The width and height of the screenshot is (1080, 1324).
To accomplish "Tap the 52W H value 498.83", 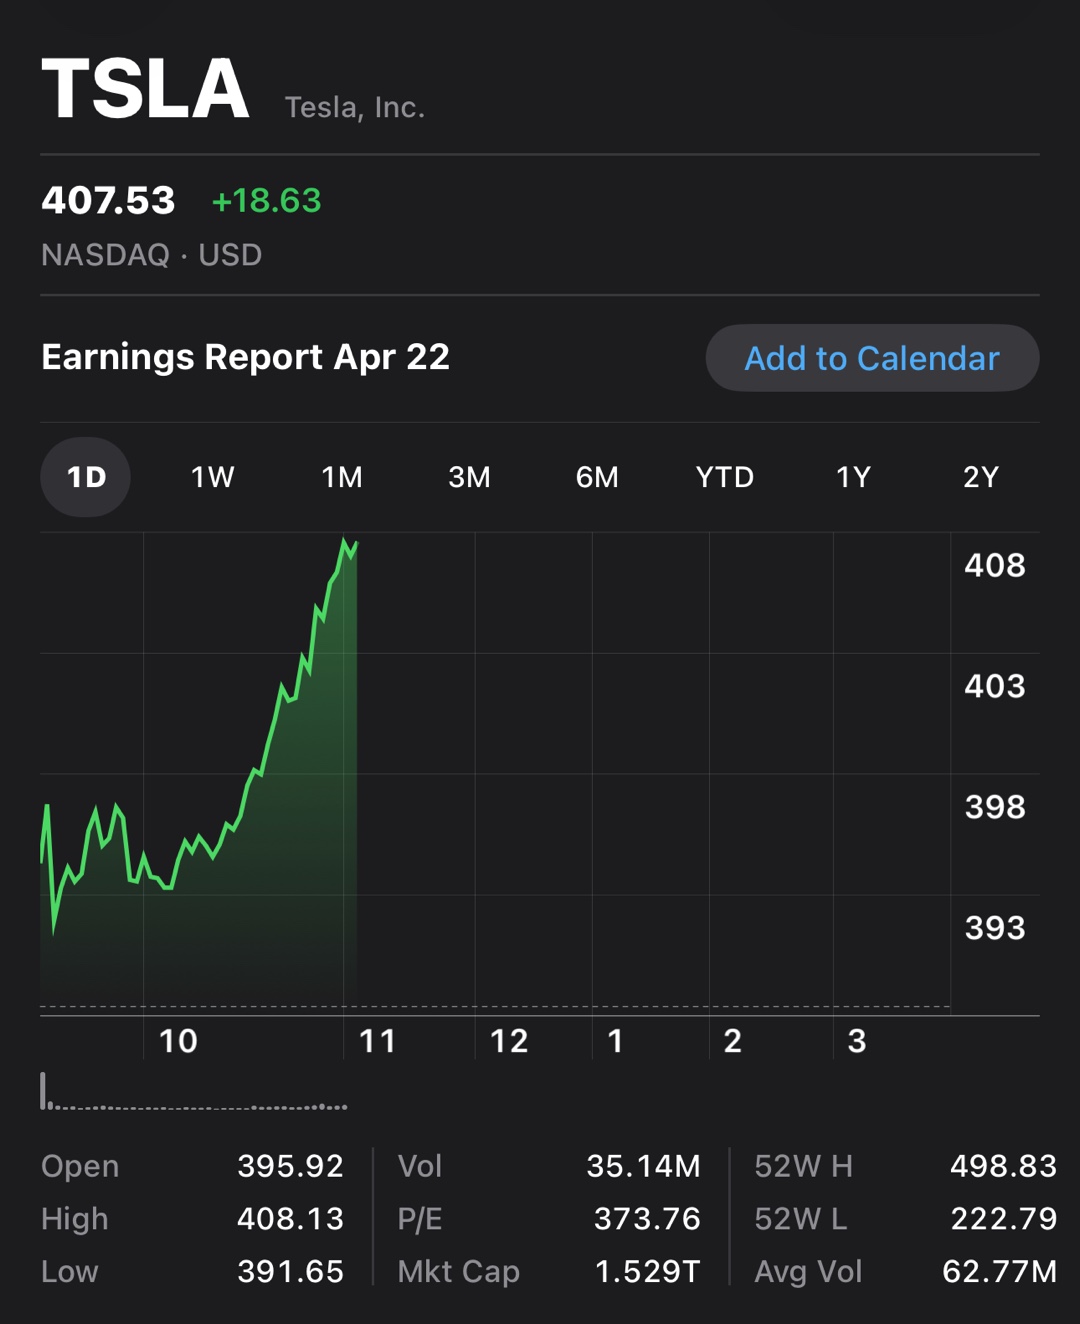I will coord(1003,1166).
